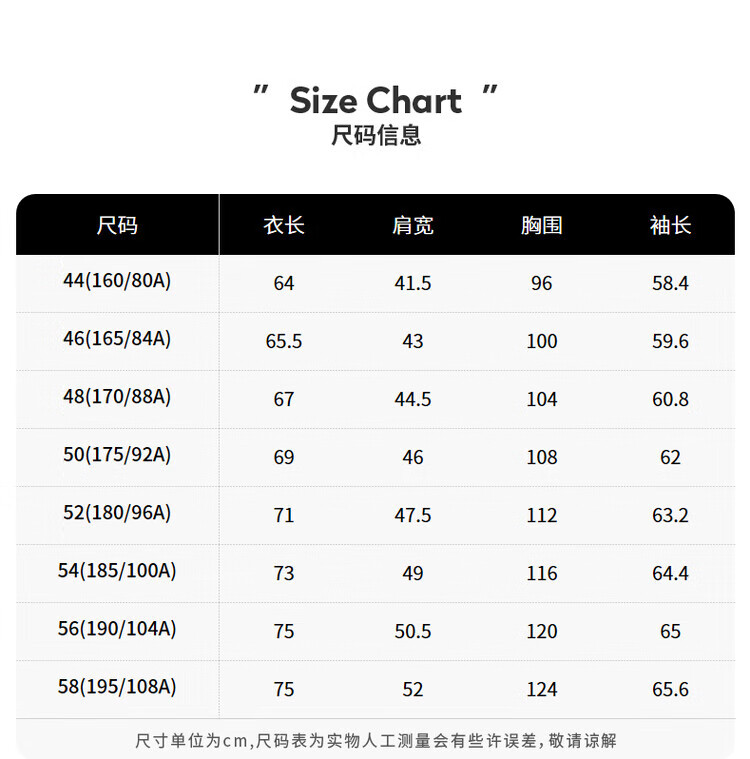750x759 pixels.
Task: Select size 46(165/84A) row label
Action: [x=117, y=339]
